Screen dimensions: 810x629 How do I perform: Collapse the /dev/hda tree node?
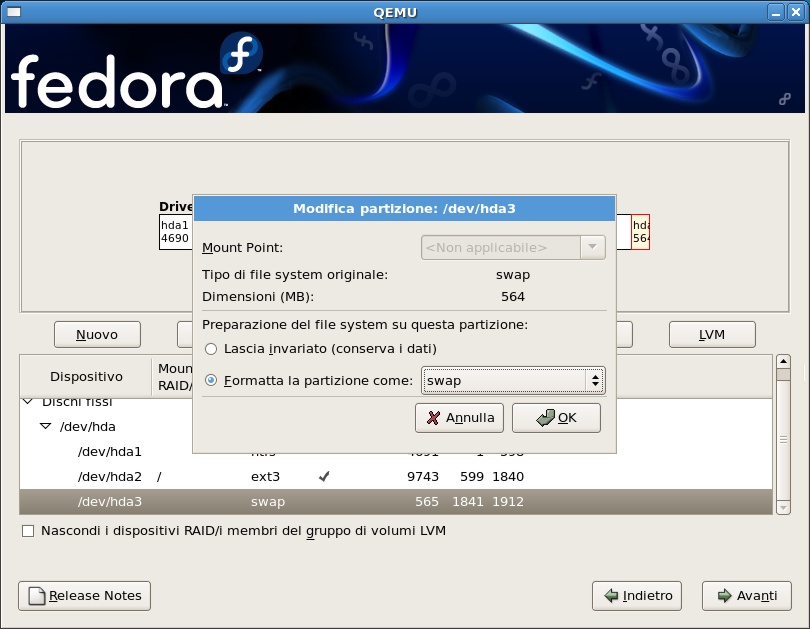click(x=45, y=427)
